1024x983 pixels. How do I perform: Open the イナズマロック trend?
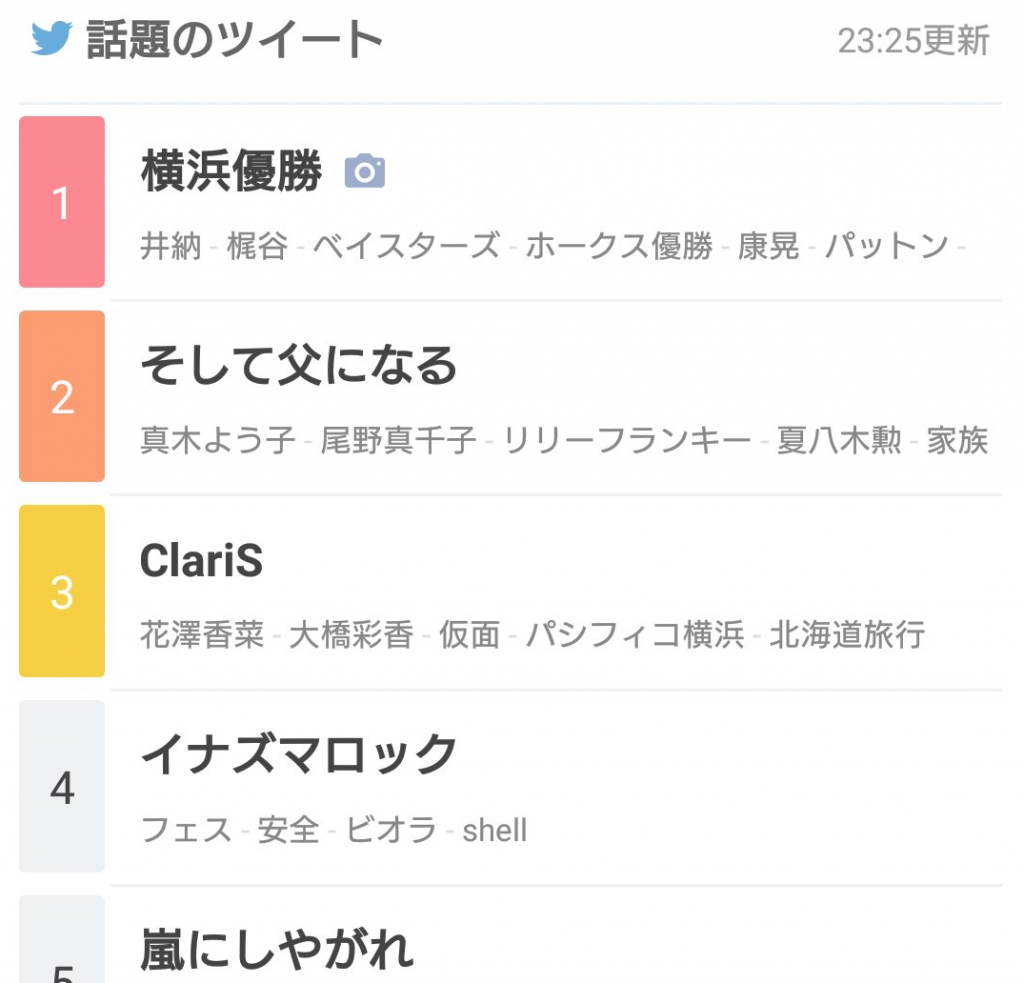click(298, 755)
